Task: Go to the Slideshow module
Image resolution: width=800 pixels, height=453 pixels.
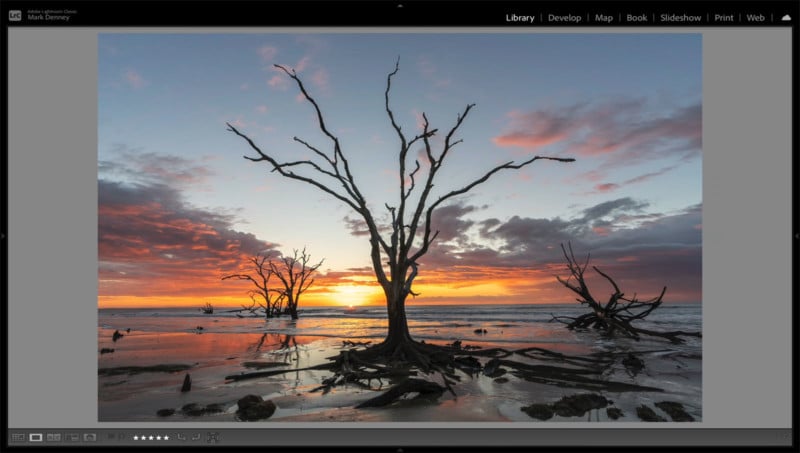Action: tap(680, 18)
